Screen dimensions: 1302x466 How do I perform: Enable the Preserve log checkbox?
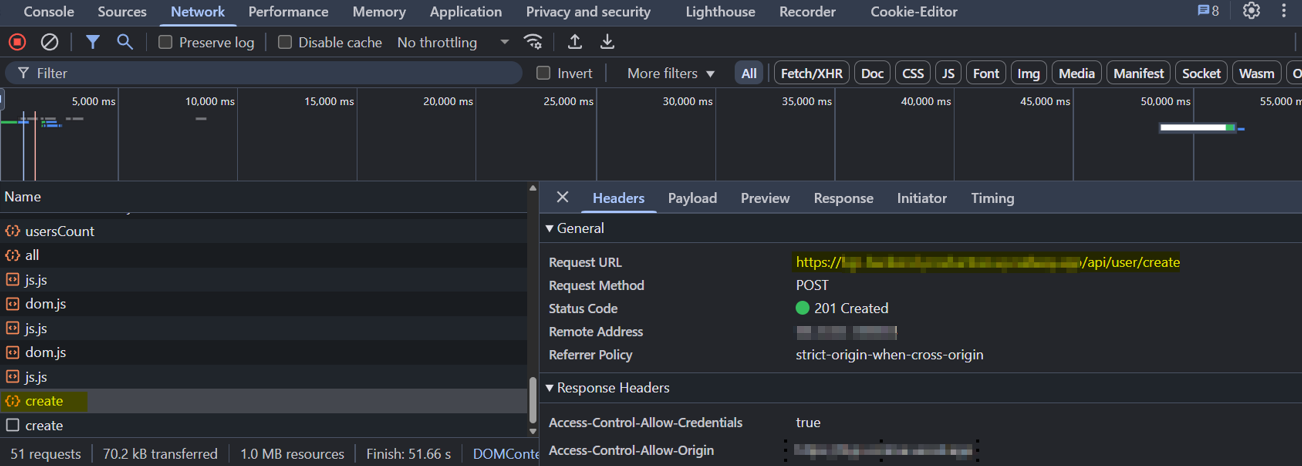pyautogui.click(x=166, y=42)
